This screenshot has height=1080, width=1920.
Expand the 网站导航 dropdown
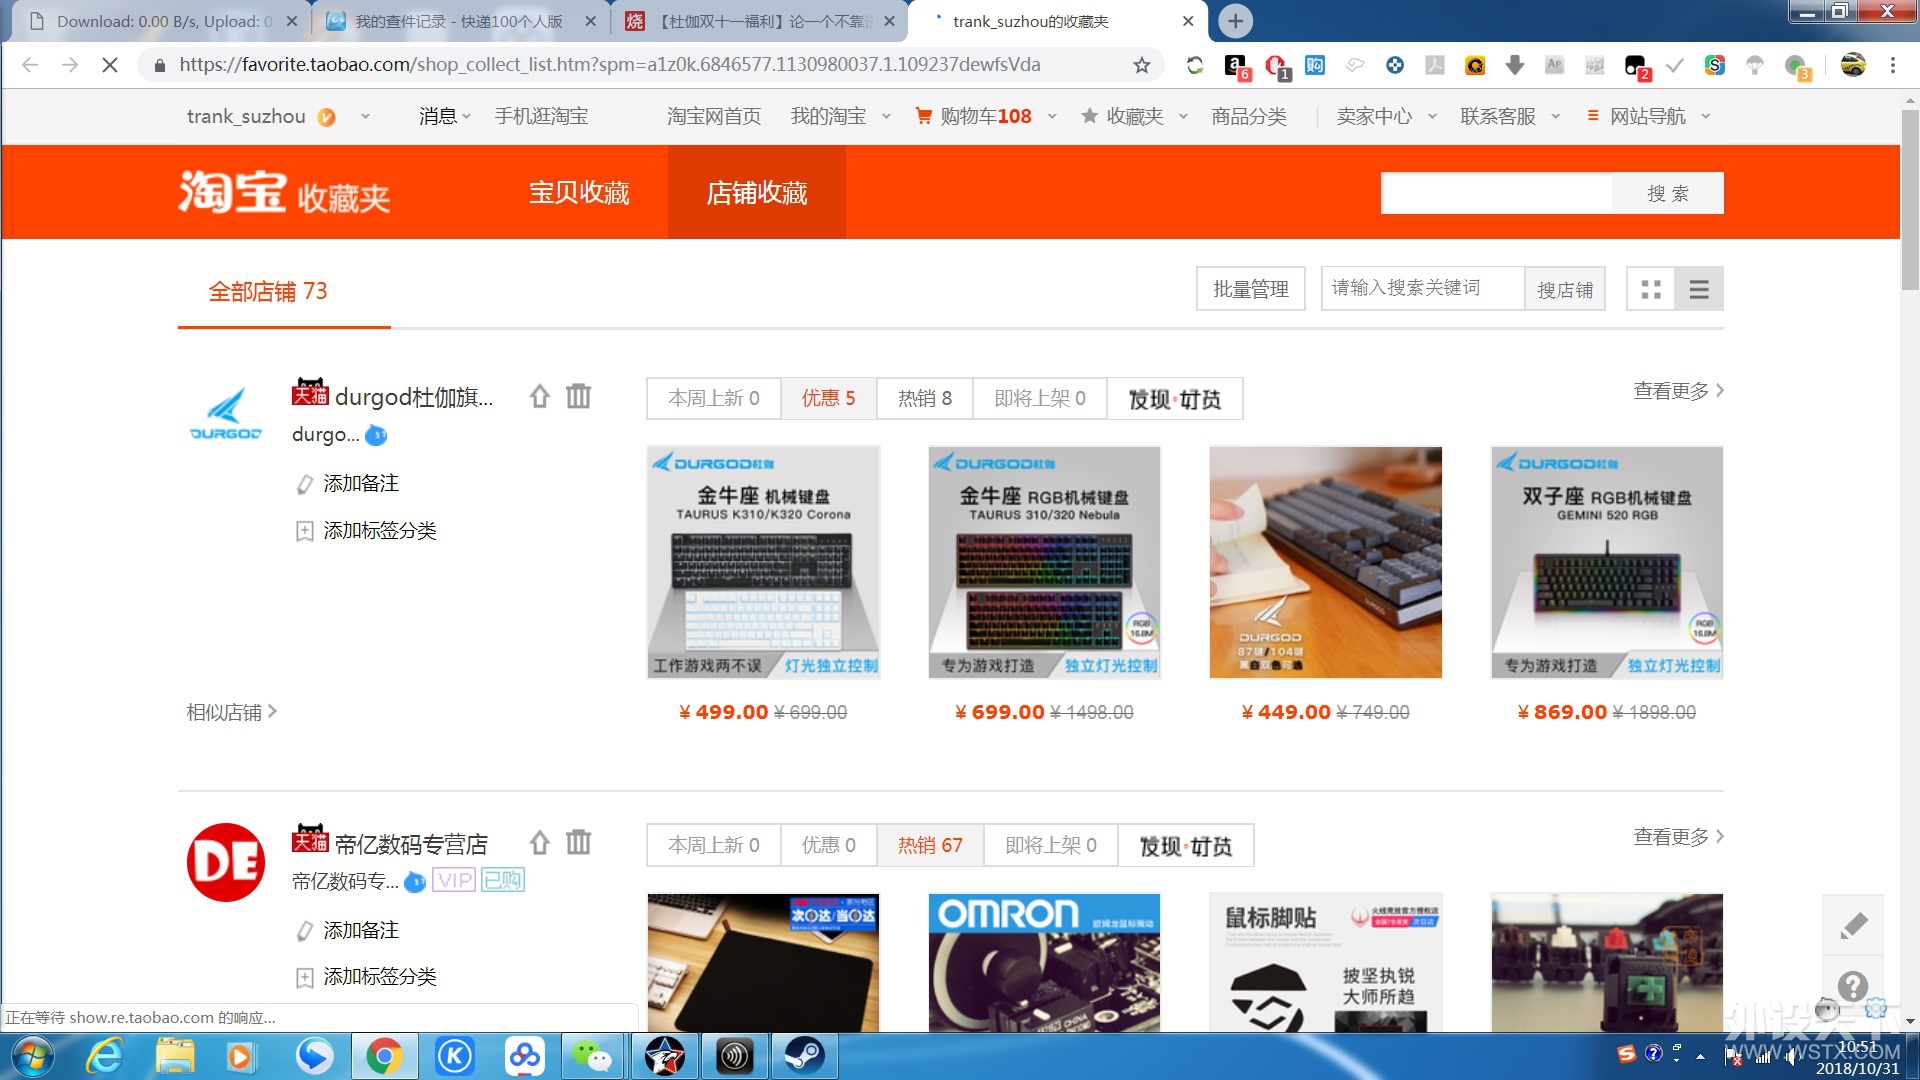pyautogui.click(x=1705, y=117)
